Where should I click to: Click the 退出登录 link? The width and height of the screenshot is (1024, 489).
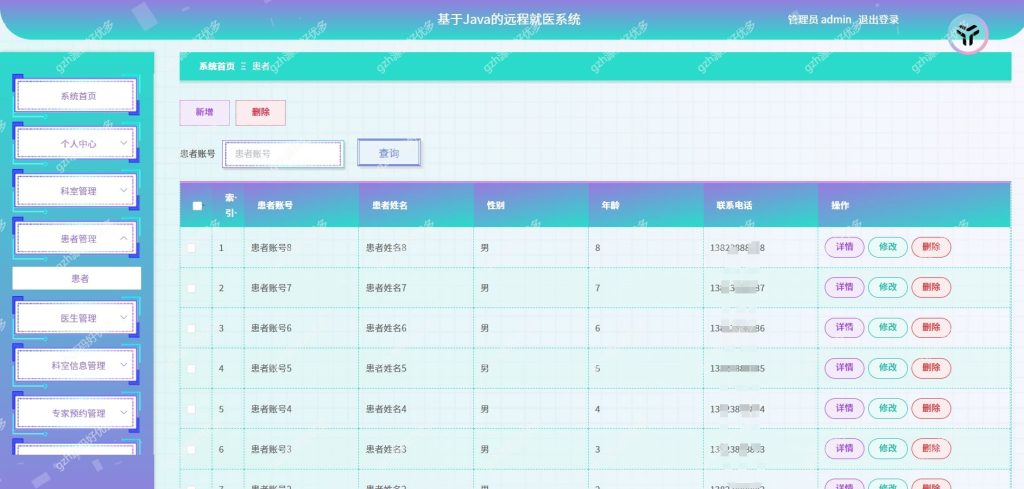878,20
